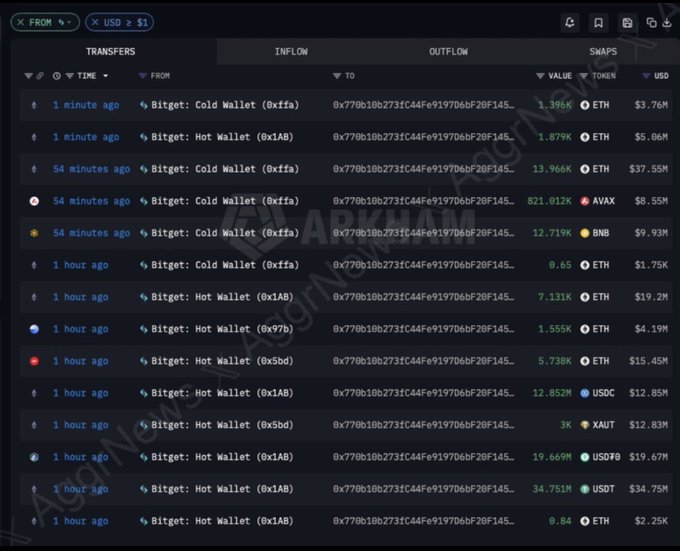Switch to the TRANSFERS tab
The width and height of the screenshot is (680, 551).
click(111, 52)
